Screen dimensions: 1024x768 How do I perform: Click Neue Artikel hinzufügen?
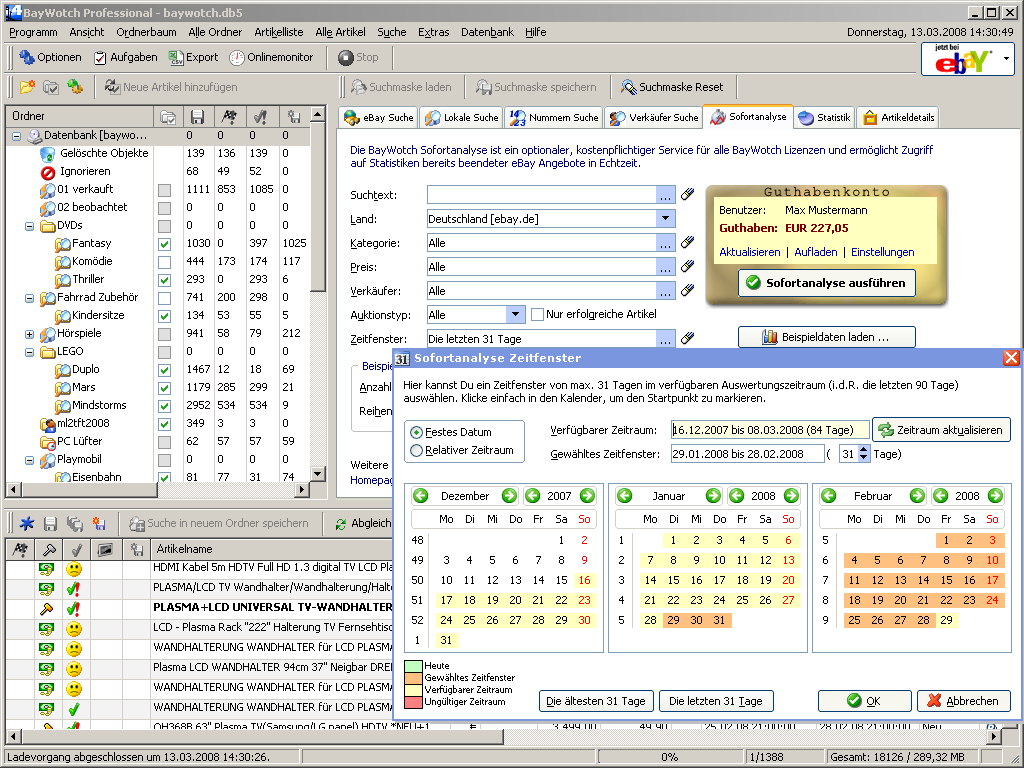coord(171,87)
